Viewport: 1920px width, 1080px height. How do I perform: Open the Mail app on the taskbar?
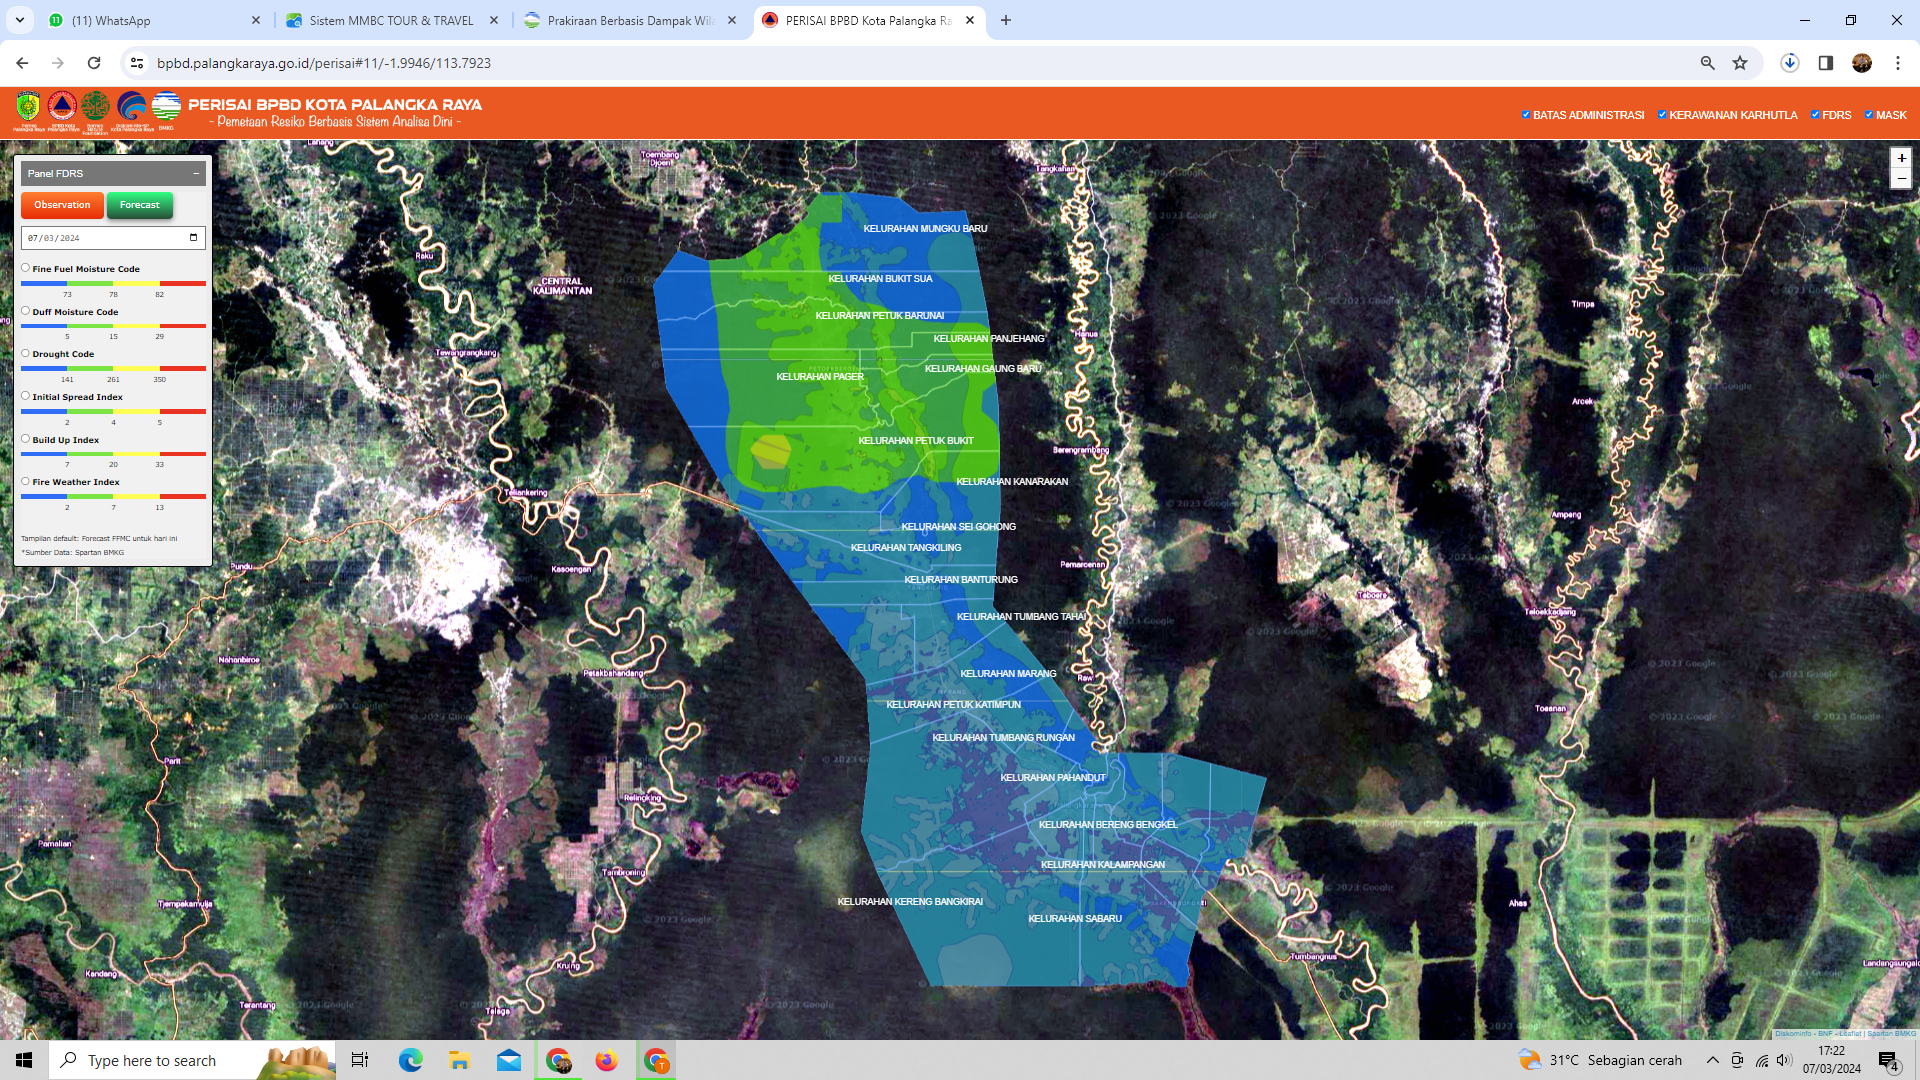509,1060
